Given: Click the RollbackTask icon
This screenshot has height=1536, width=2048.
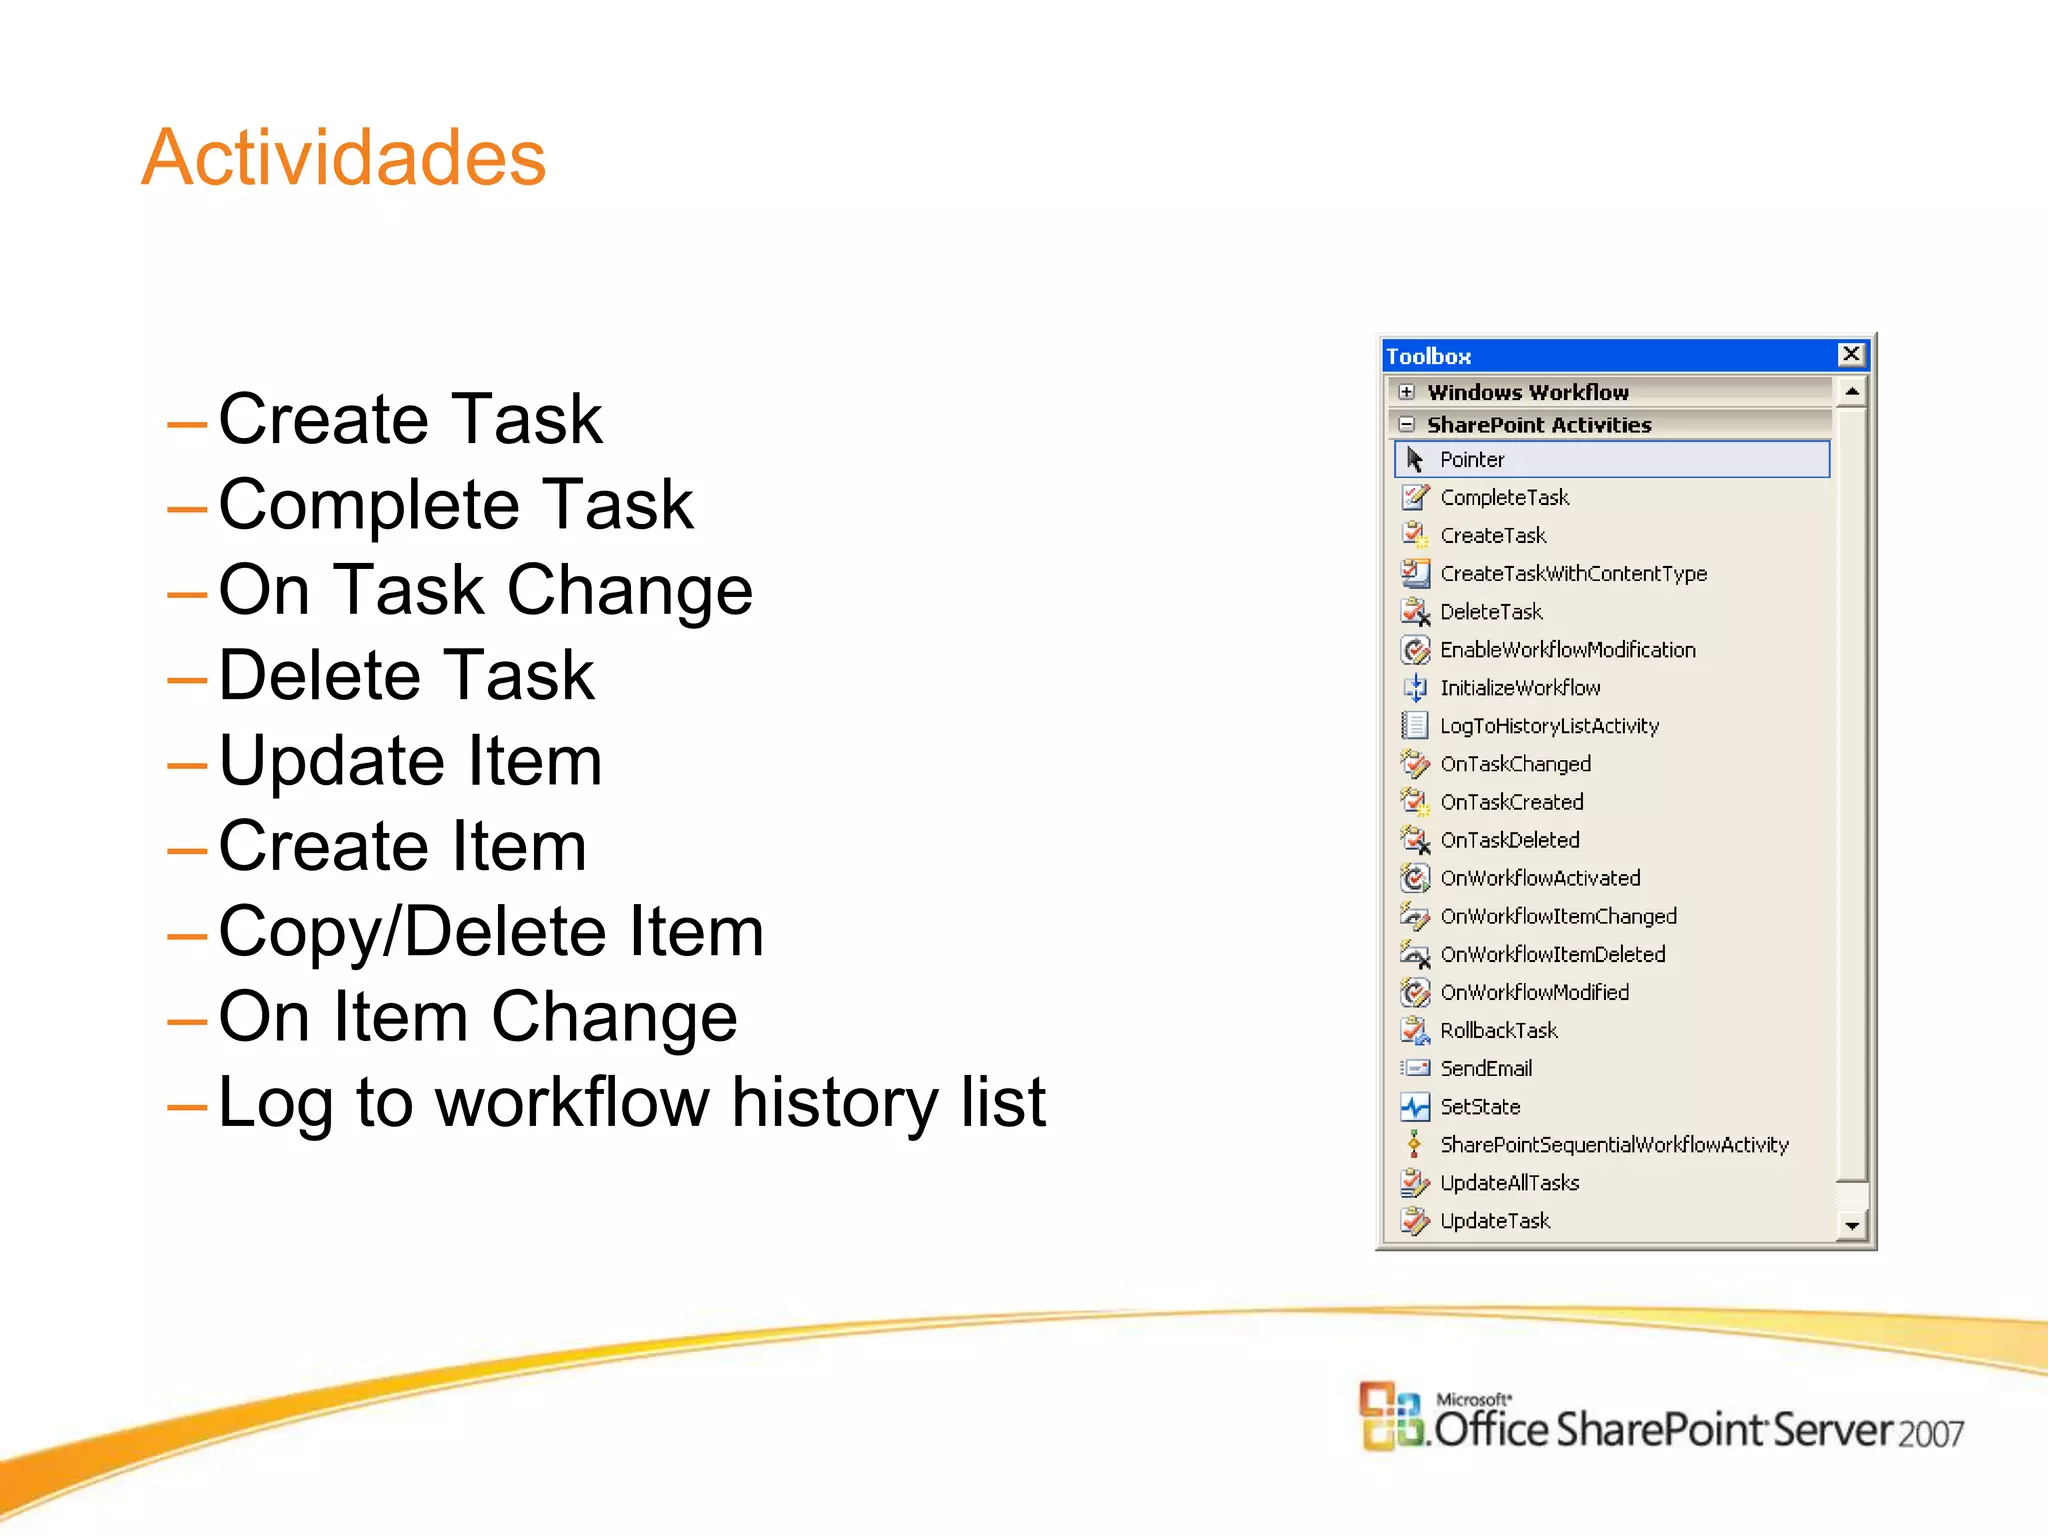Looking at the screenshot, I should click(1415, 1029).
